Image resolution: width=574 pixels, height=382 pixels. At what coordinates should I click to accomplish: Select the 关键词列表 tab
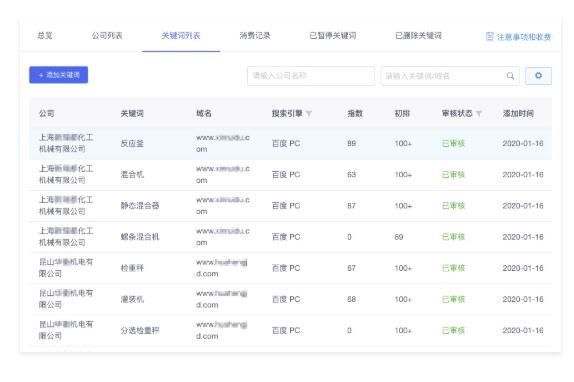181,35
